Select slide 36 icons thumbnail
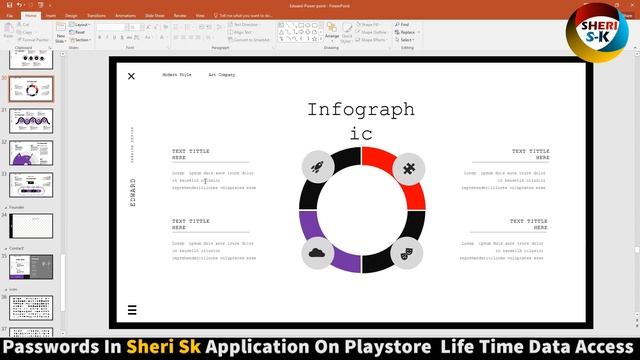Image resolution: width=640 pixels, height=360 pixels. click(x=31, y=308)
